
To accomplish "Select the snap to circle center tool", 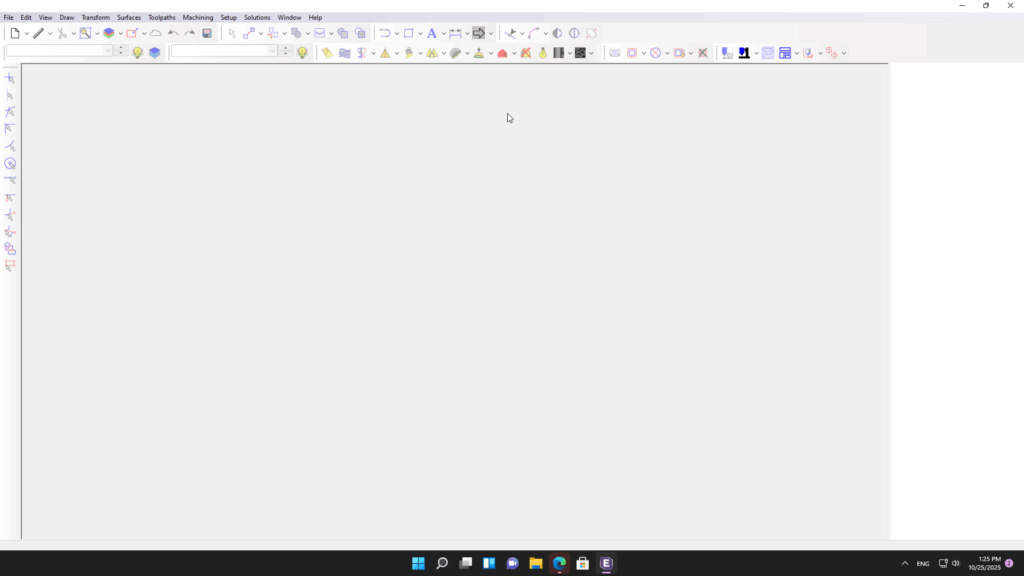I will click(10, 163).
